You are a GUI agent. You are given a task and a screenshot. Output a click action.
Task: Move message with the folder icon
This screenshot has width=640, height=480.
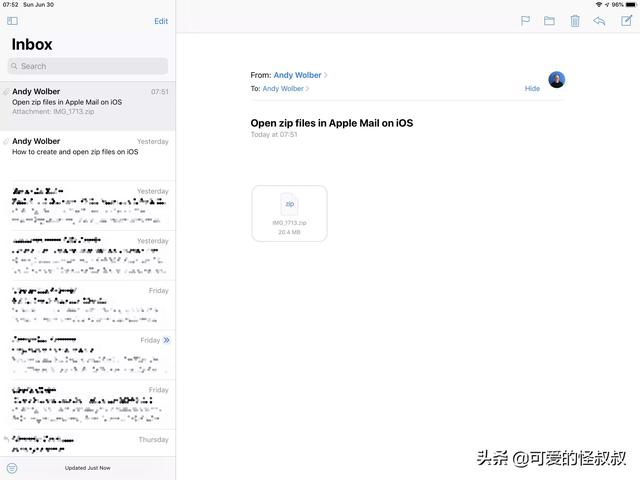pos(549,21)
